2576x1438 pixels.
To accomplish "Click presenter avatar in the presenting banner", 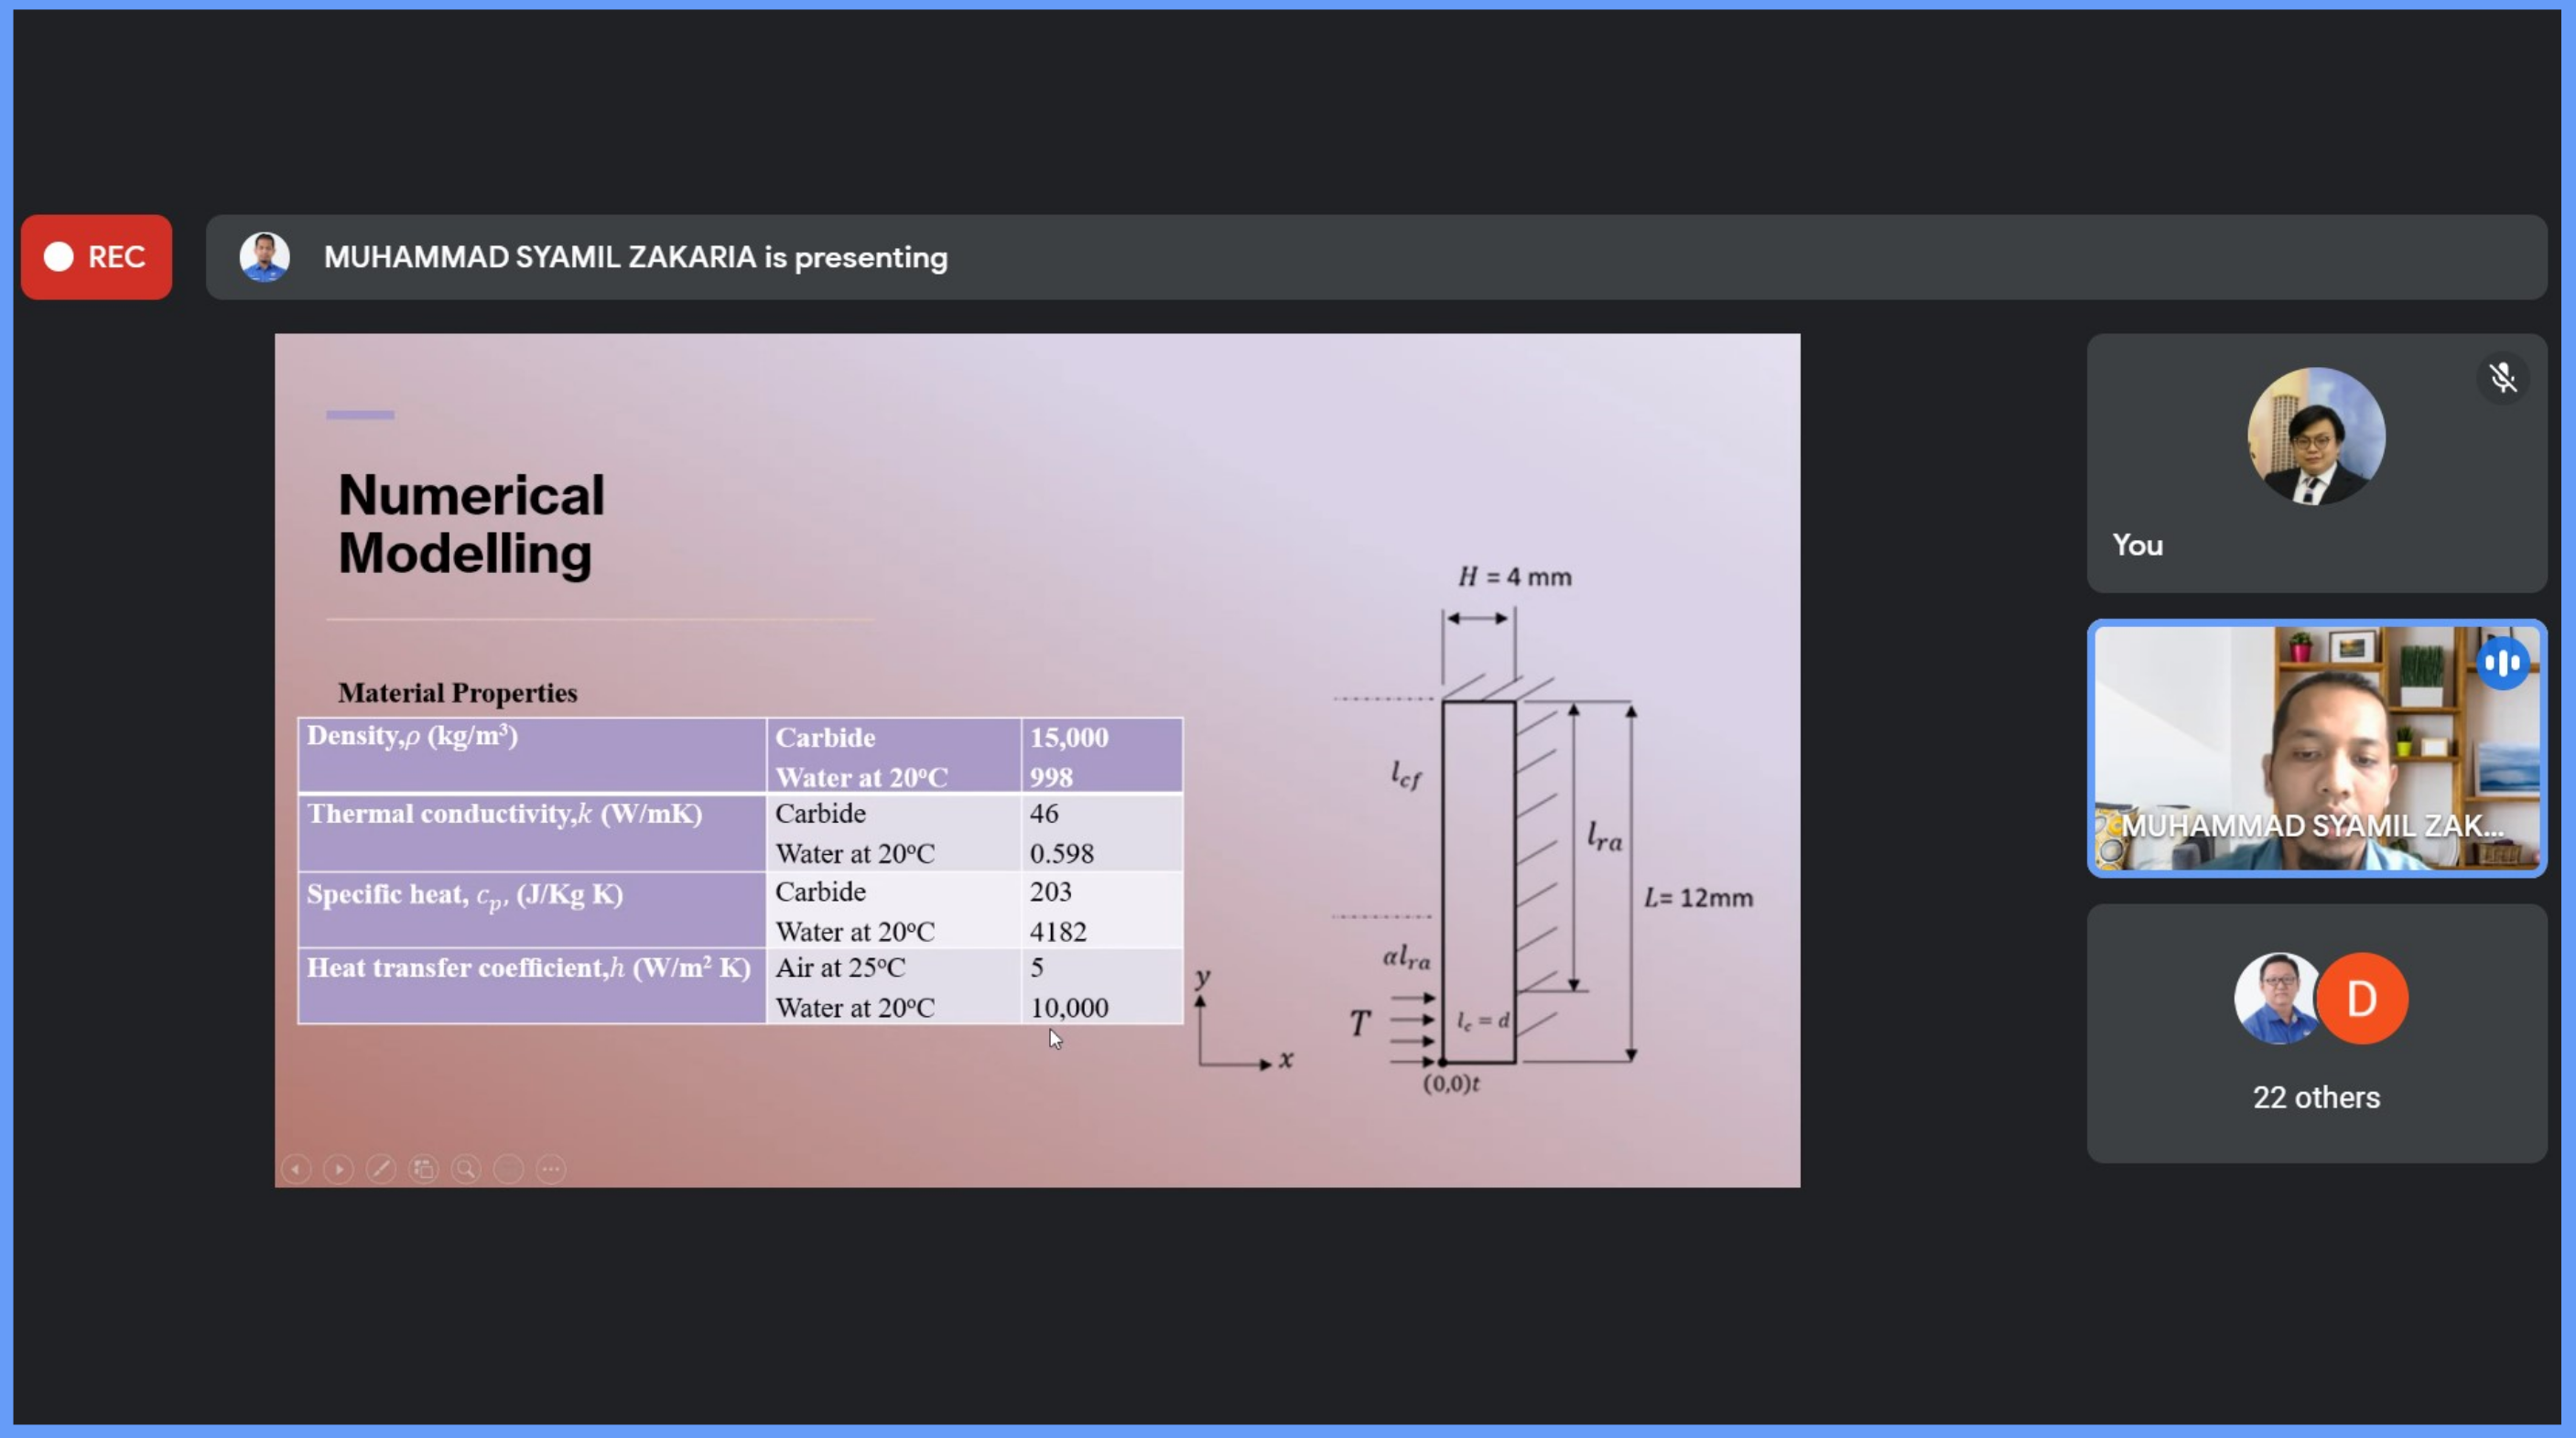I will pyautogui.click(x=265, y=257).
